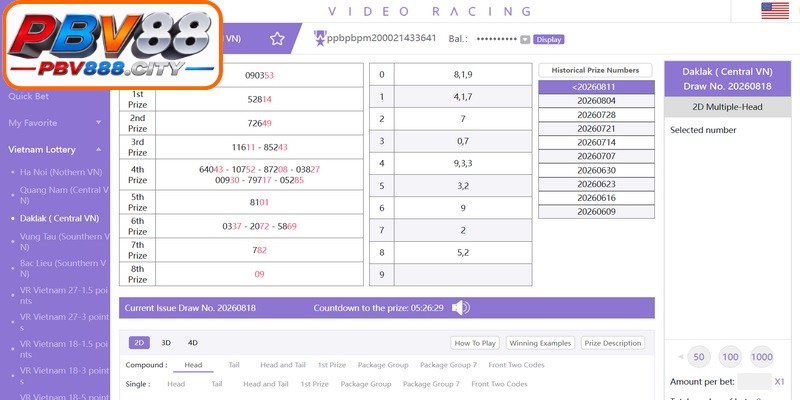This screenshot has width=800, height=400.
Task: Select Quang Nam (Central VN) lottery
Action: tap(64, 195)
